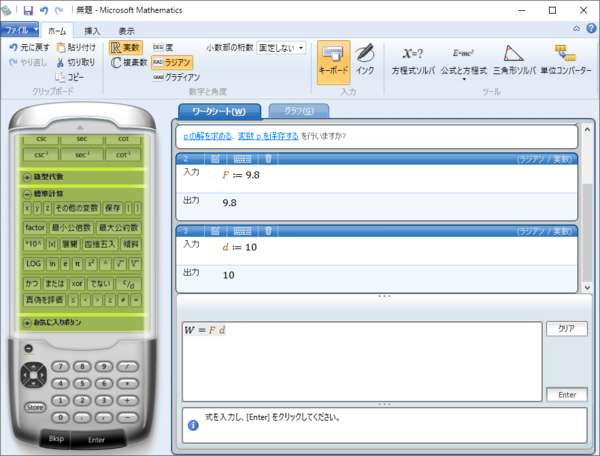Open the Unit Converter tool (単位コンバーター)
This screenshot has width=600, height=456.
[566, 61]
